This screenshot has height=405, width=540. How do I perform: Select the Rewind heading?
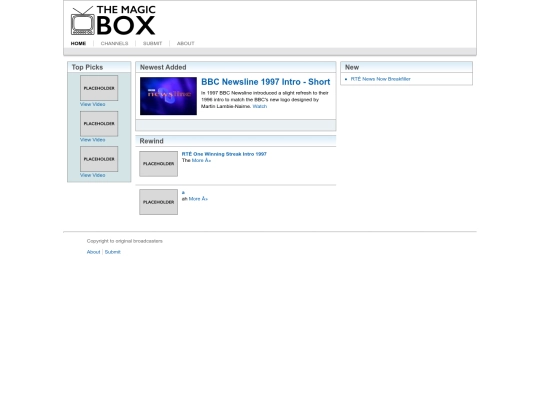[151, 141]
